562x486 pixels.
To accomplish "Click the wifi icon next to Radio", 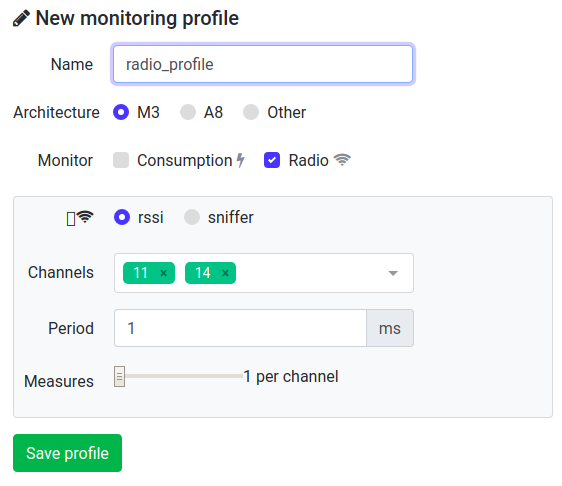I will click(x=342, y=160).
